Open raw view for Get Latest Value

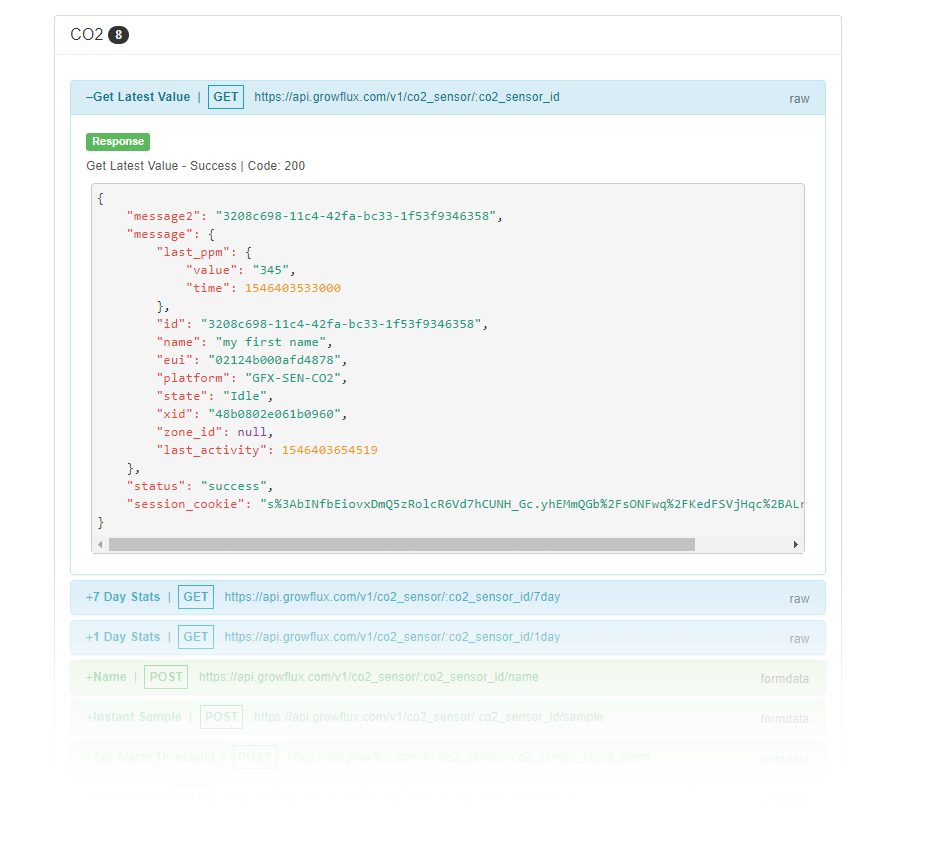(x=799, y=99)
